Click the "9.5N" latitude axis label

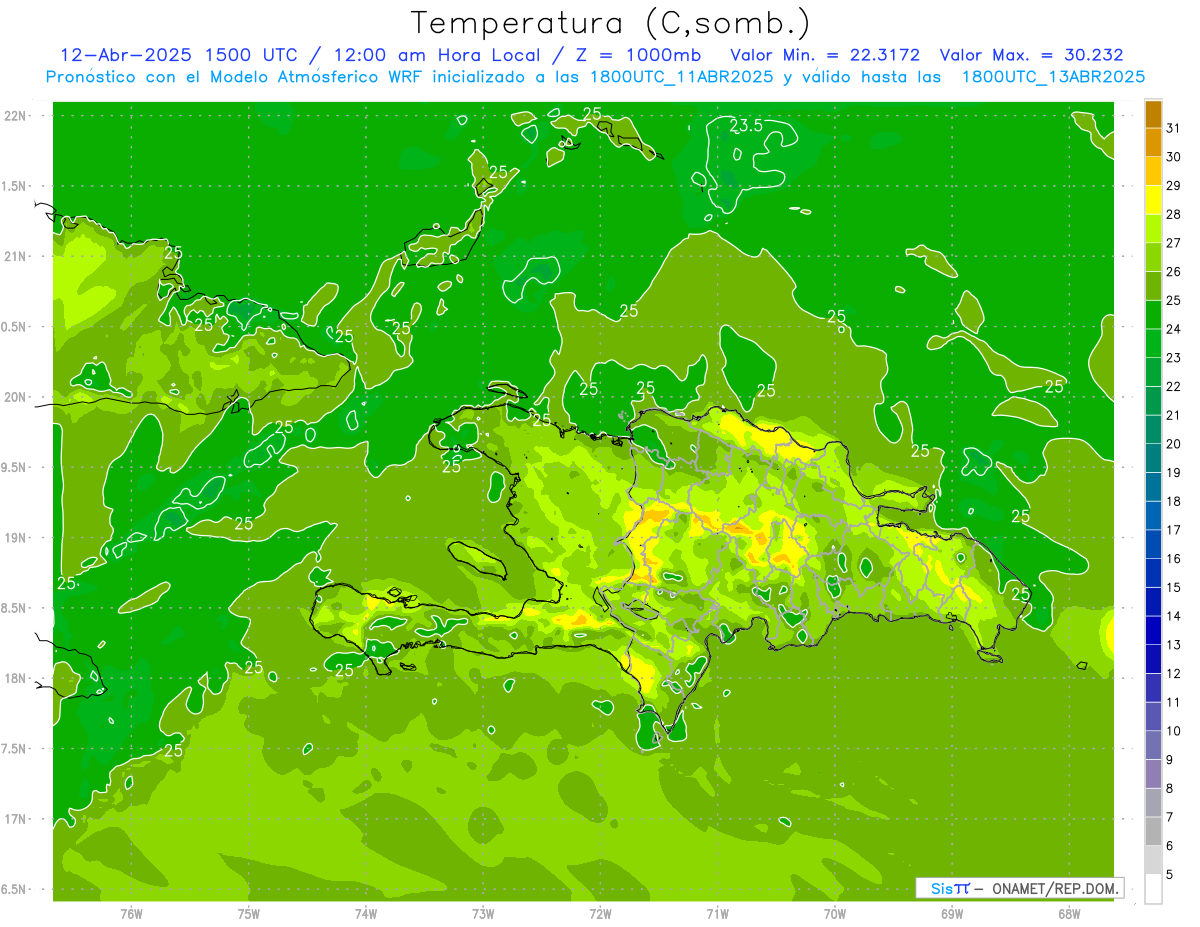tap(14, 467)
